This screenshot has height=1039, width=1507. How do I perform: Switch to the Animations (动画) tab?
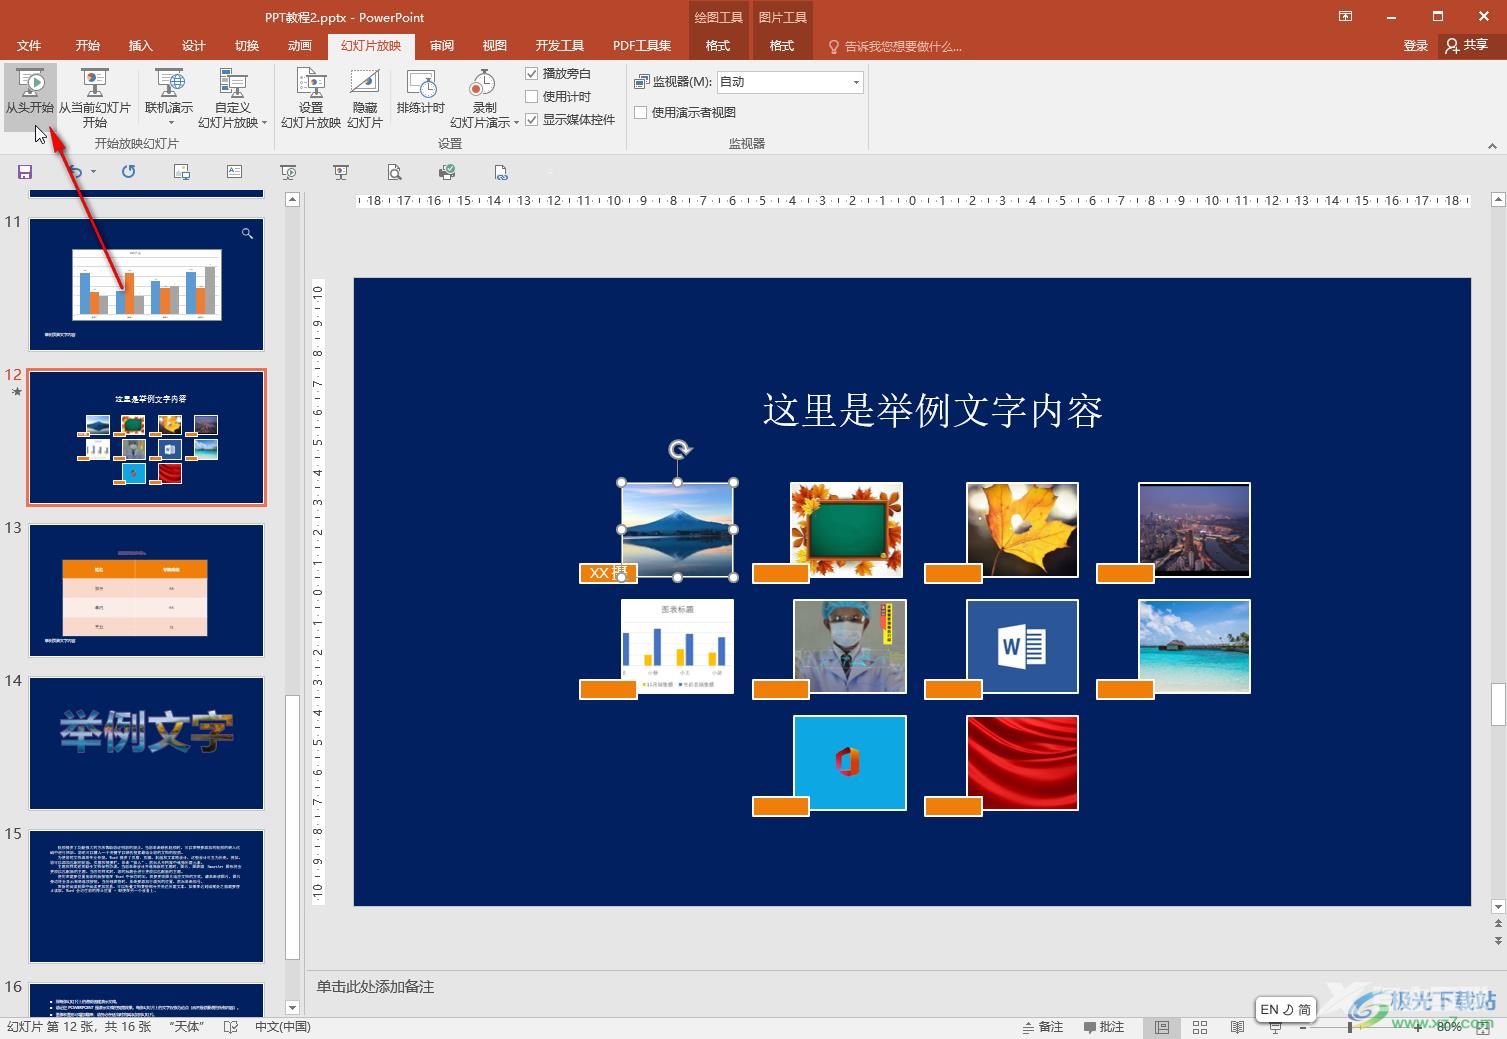click(300, 46)
